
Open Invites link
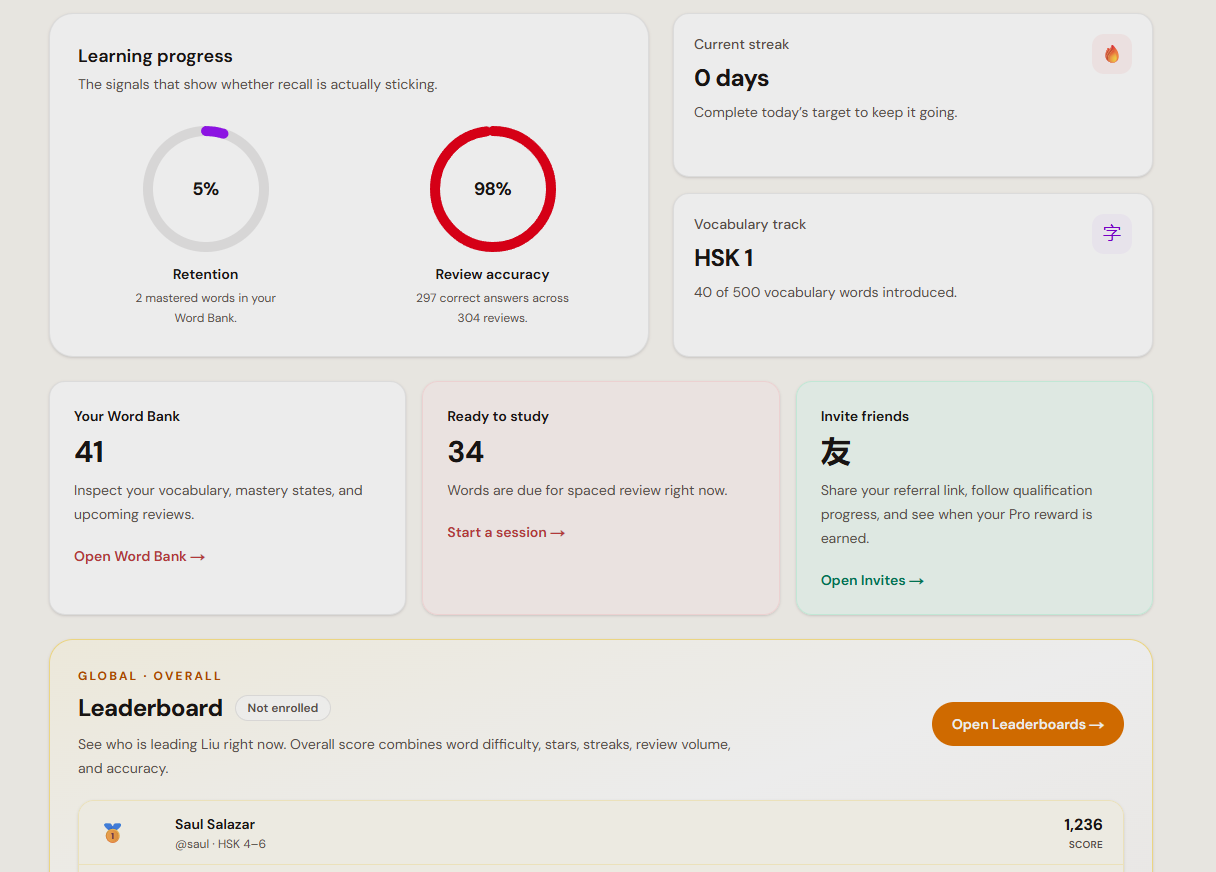[x=872, y=580]
